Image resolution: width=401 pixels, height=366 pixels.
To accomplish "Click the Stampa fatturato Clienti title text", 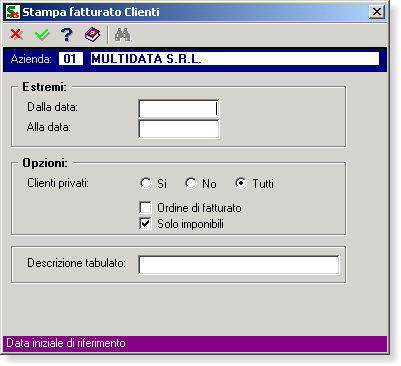I will [x=91, y=12].
